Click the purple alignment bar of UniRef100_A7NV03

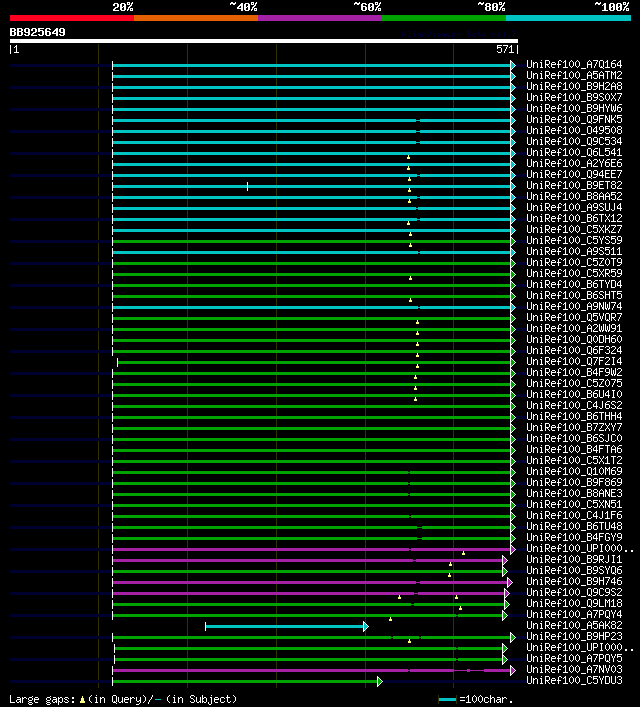coord(314,670)
